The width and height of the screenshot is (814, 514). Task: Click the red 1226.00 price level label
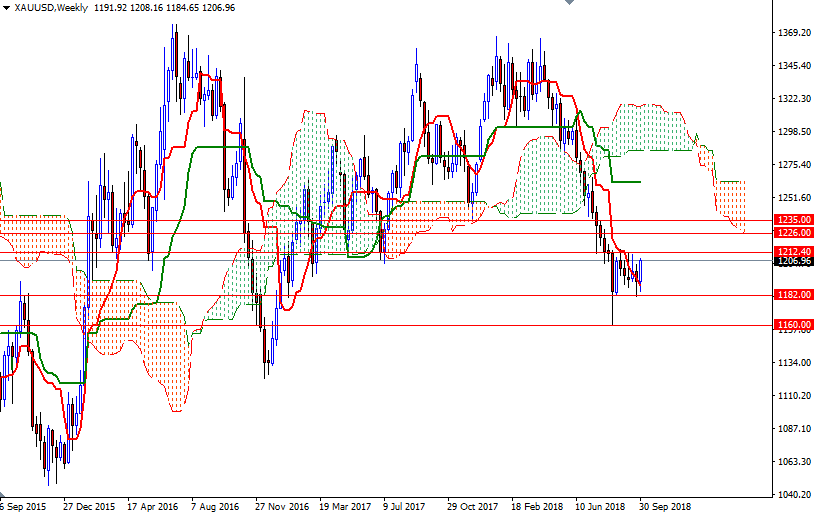[x=793, y=233]
